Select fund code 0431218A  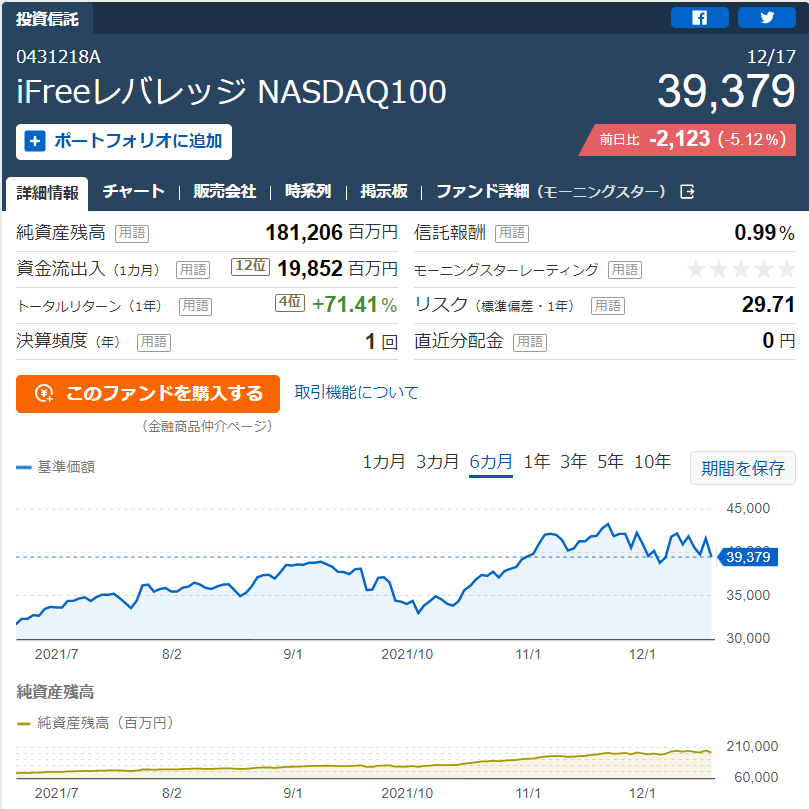(58, 57)
